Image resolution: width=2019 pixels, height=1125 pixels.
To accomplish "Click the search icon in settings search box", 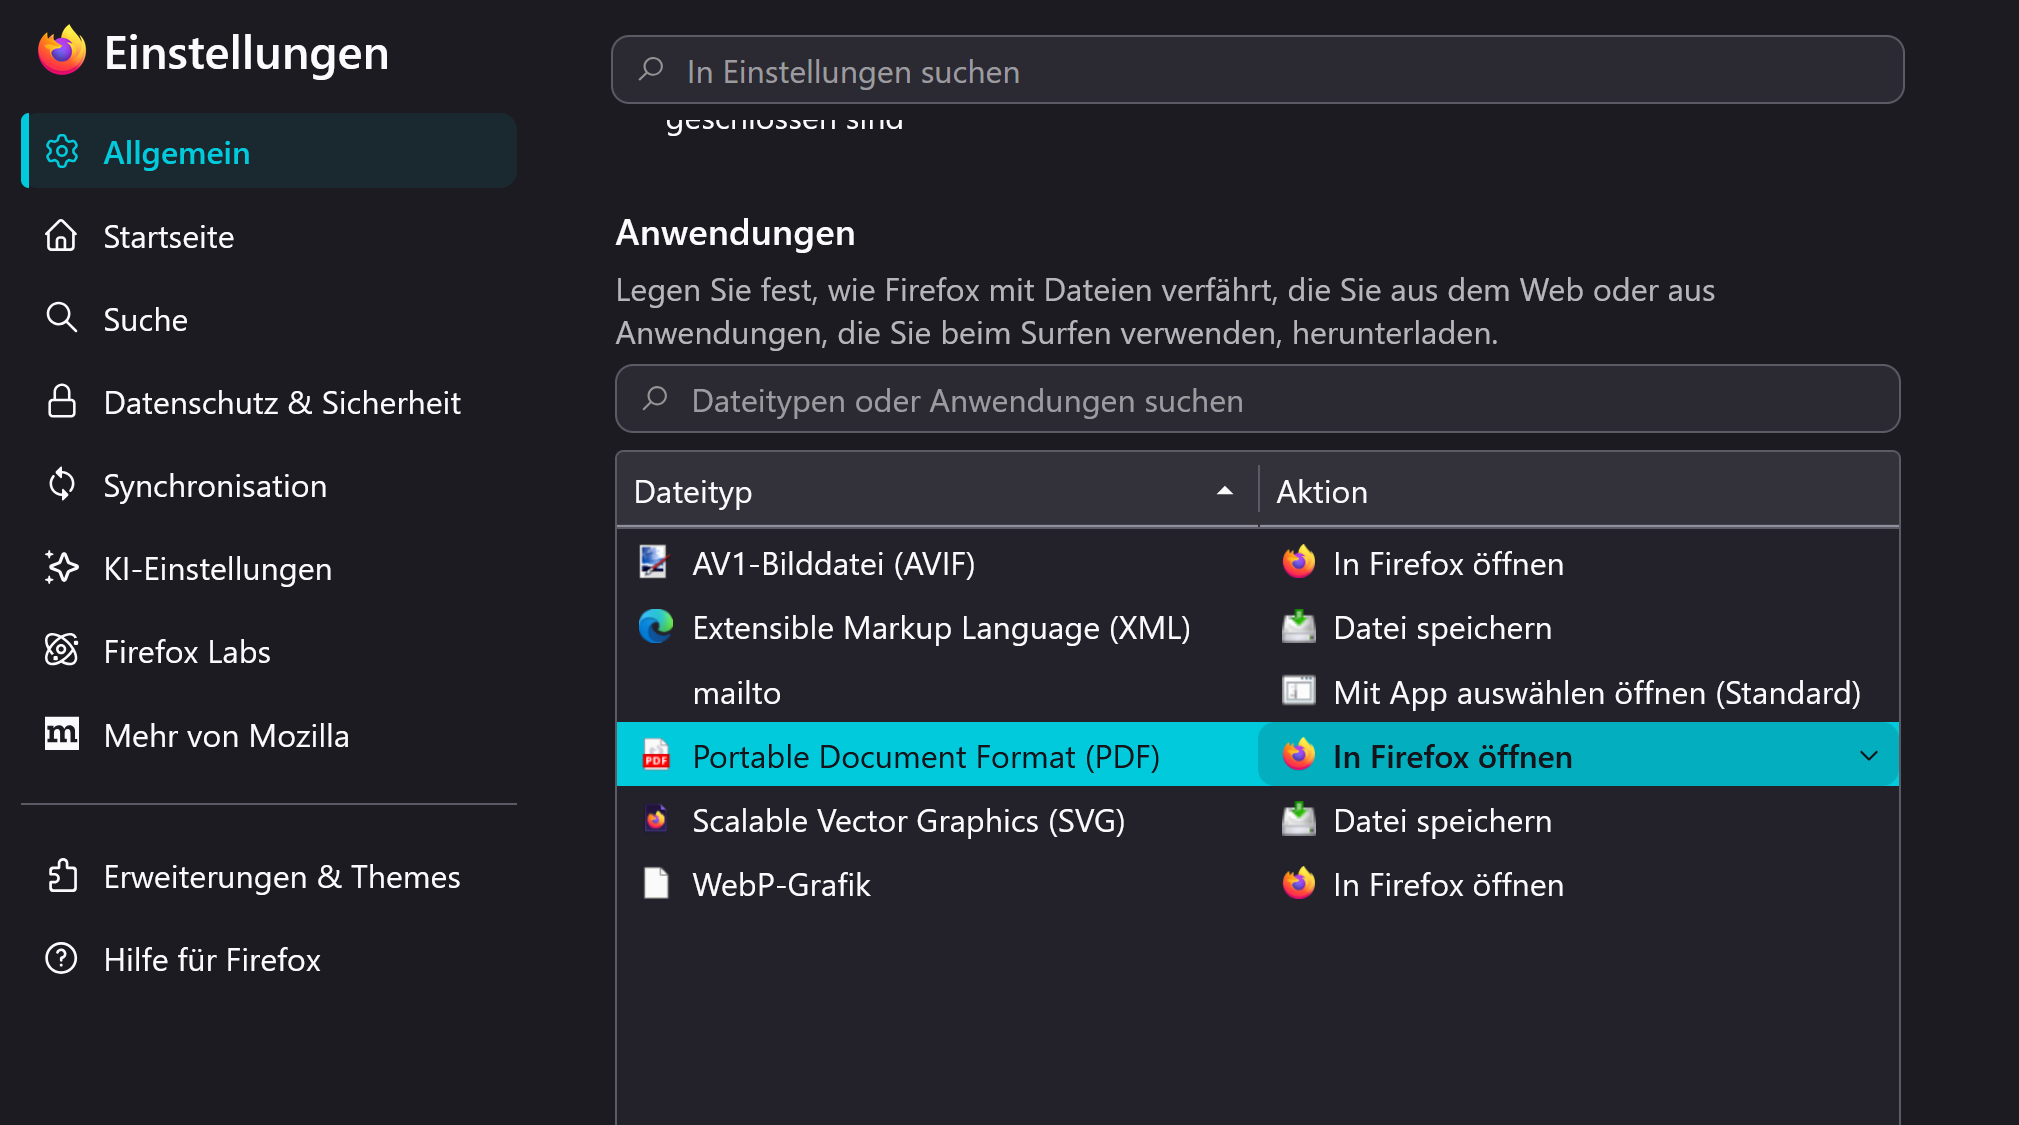I will point(652,69).
